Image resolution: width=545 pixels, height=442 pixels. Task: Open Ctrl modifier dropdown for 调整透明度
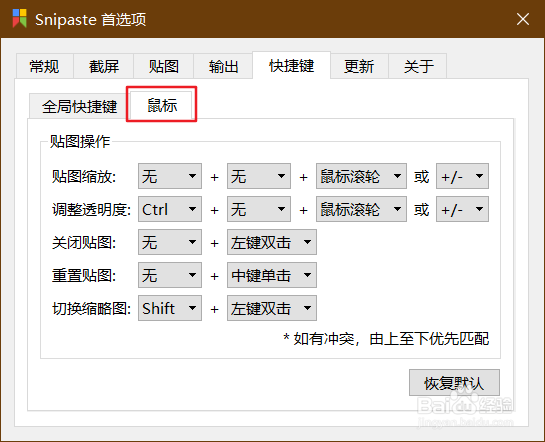point(170,209)
